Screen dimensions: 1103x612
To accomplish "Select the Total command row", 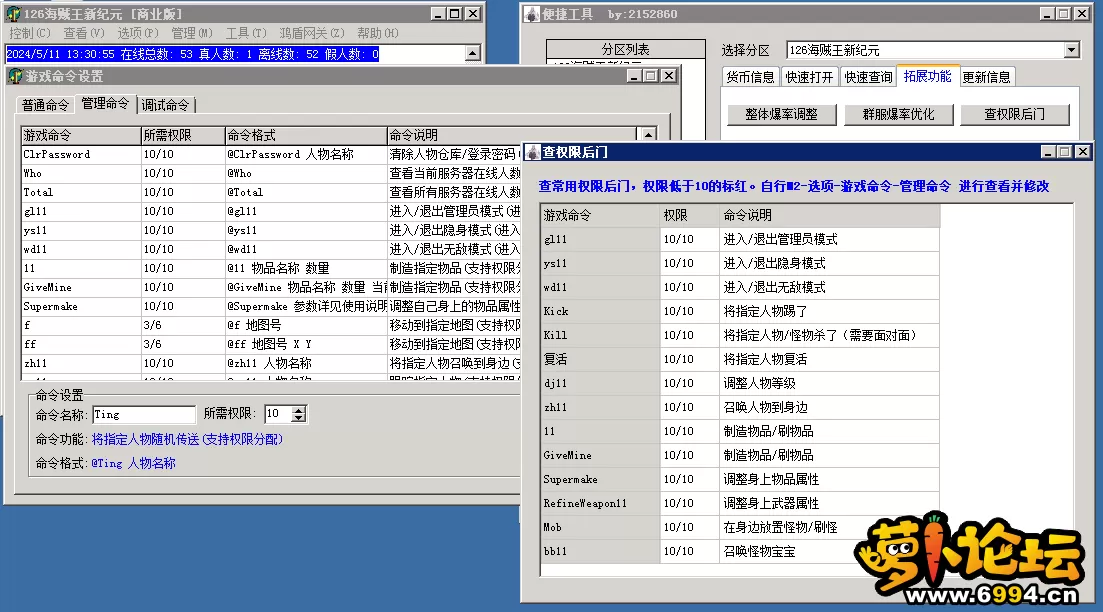I will pyautogui.click(x=272, y=192).
